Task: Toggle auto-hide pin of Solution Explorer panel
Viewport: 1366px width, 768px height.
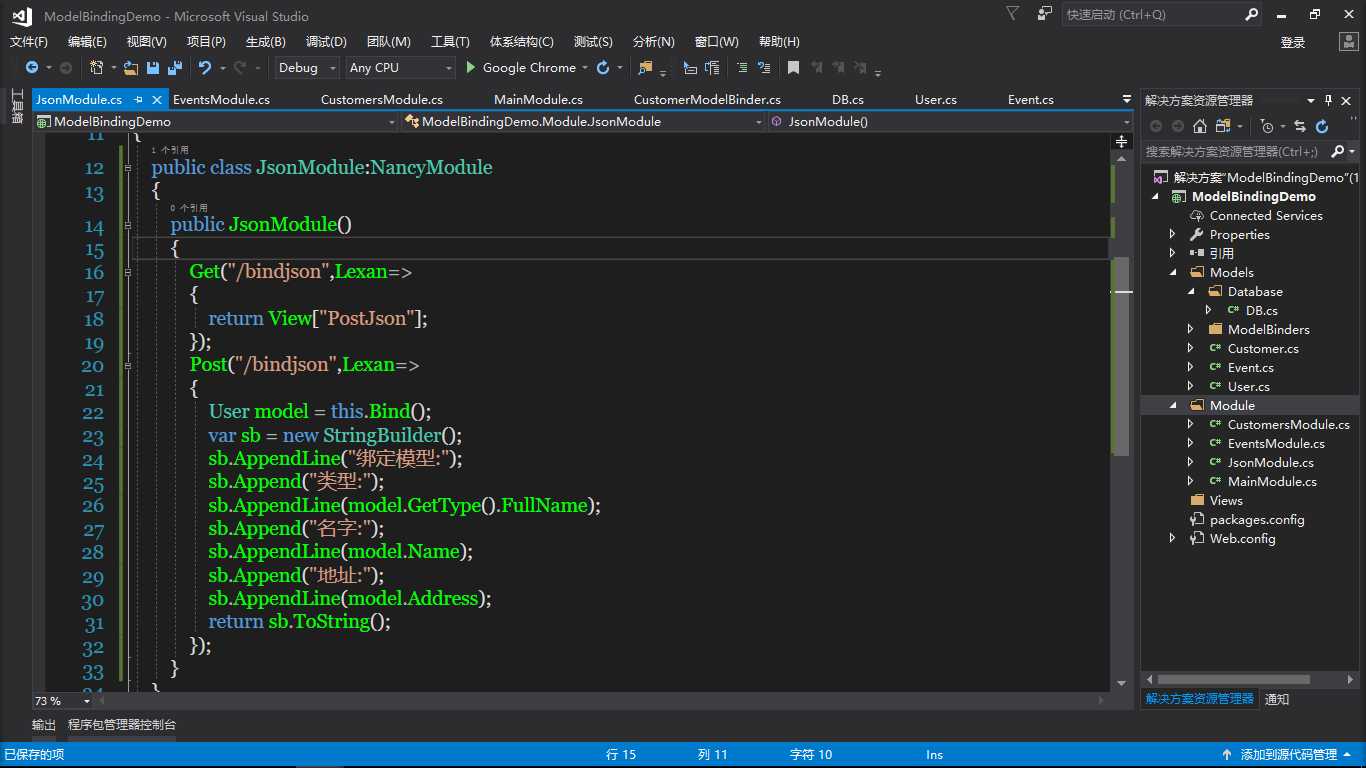Action: (x=1329, y=100)
